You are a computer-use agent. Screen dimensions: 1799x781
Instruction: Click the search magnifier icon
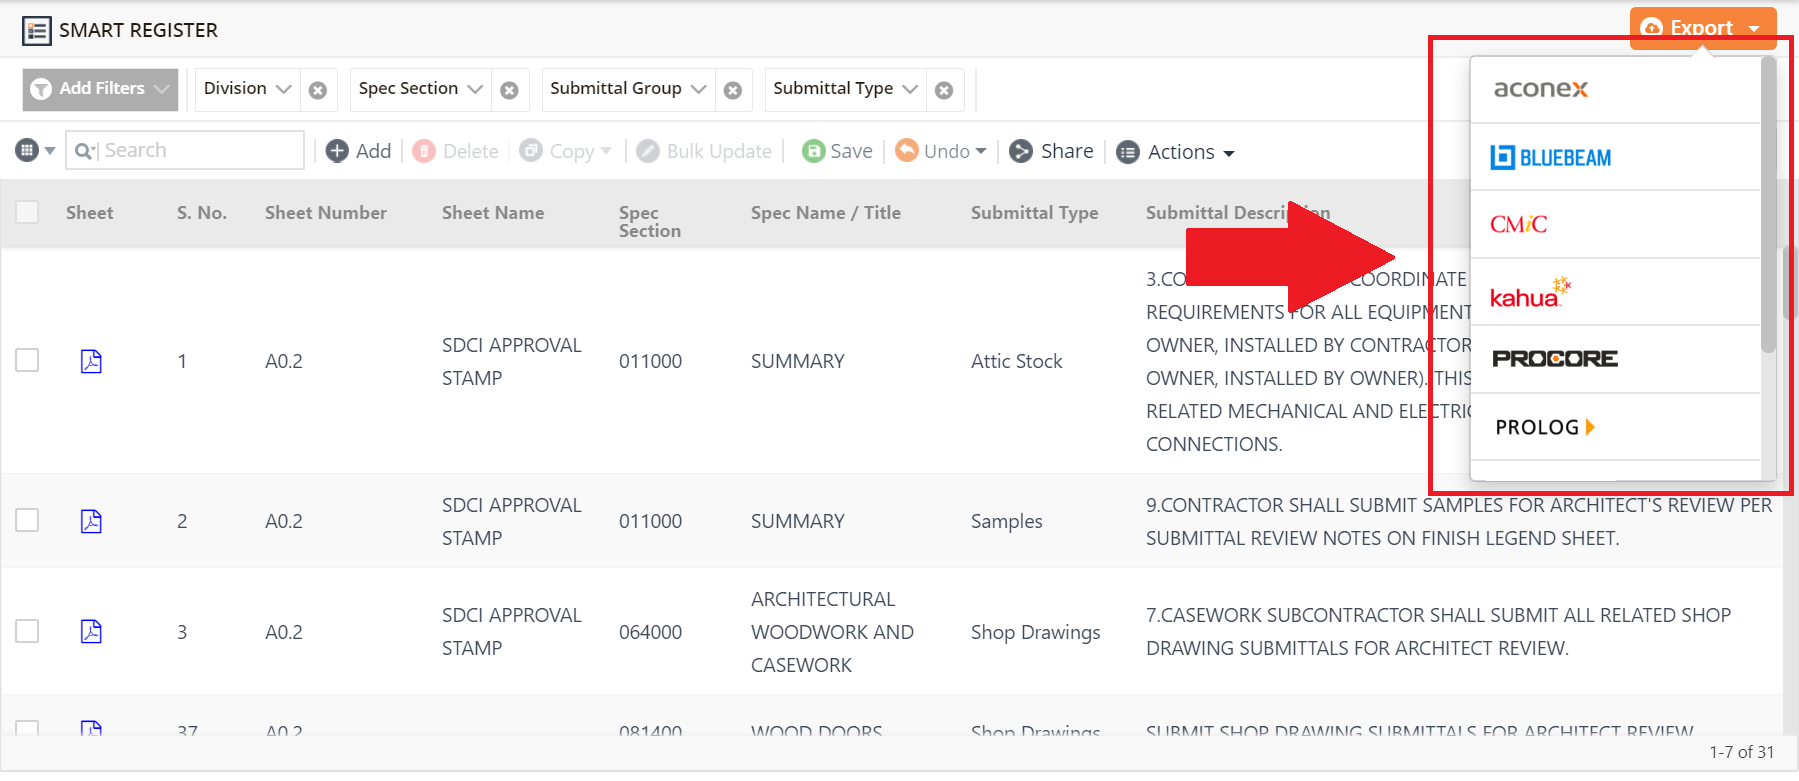84,151
